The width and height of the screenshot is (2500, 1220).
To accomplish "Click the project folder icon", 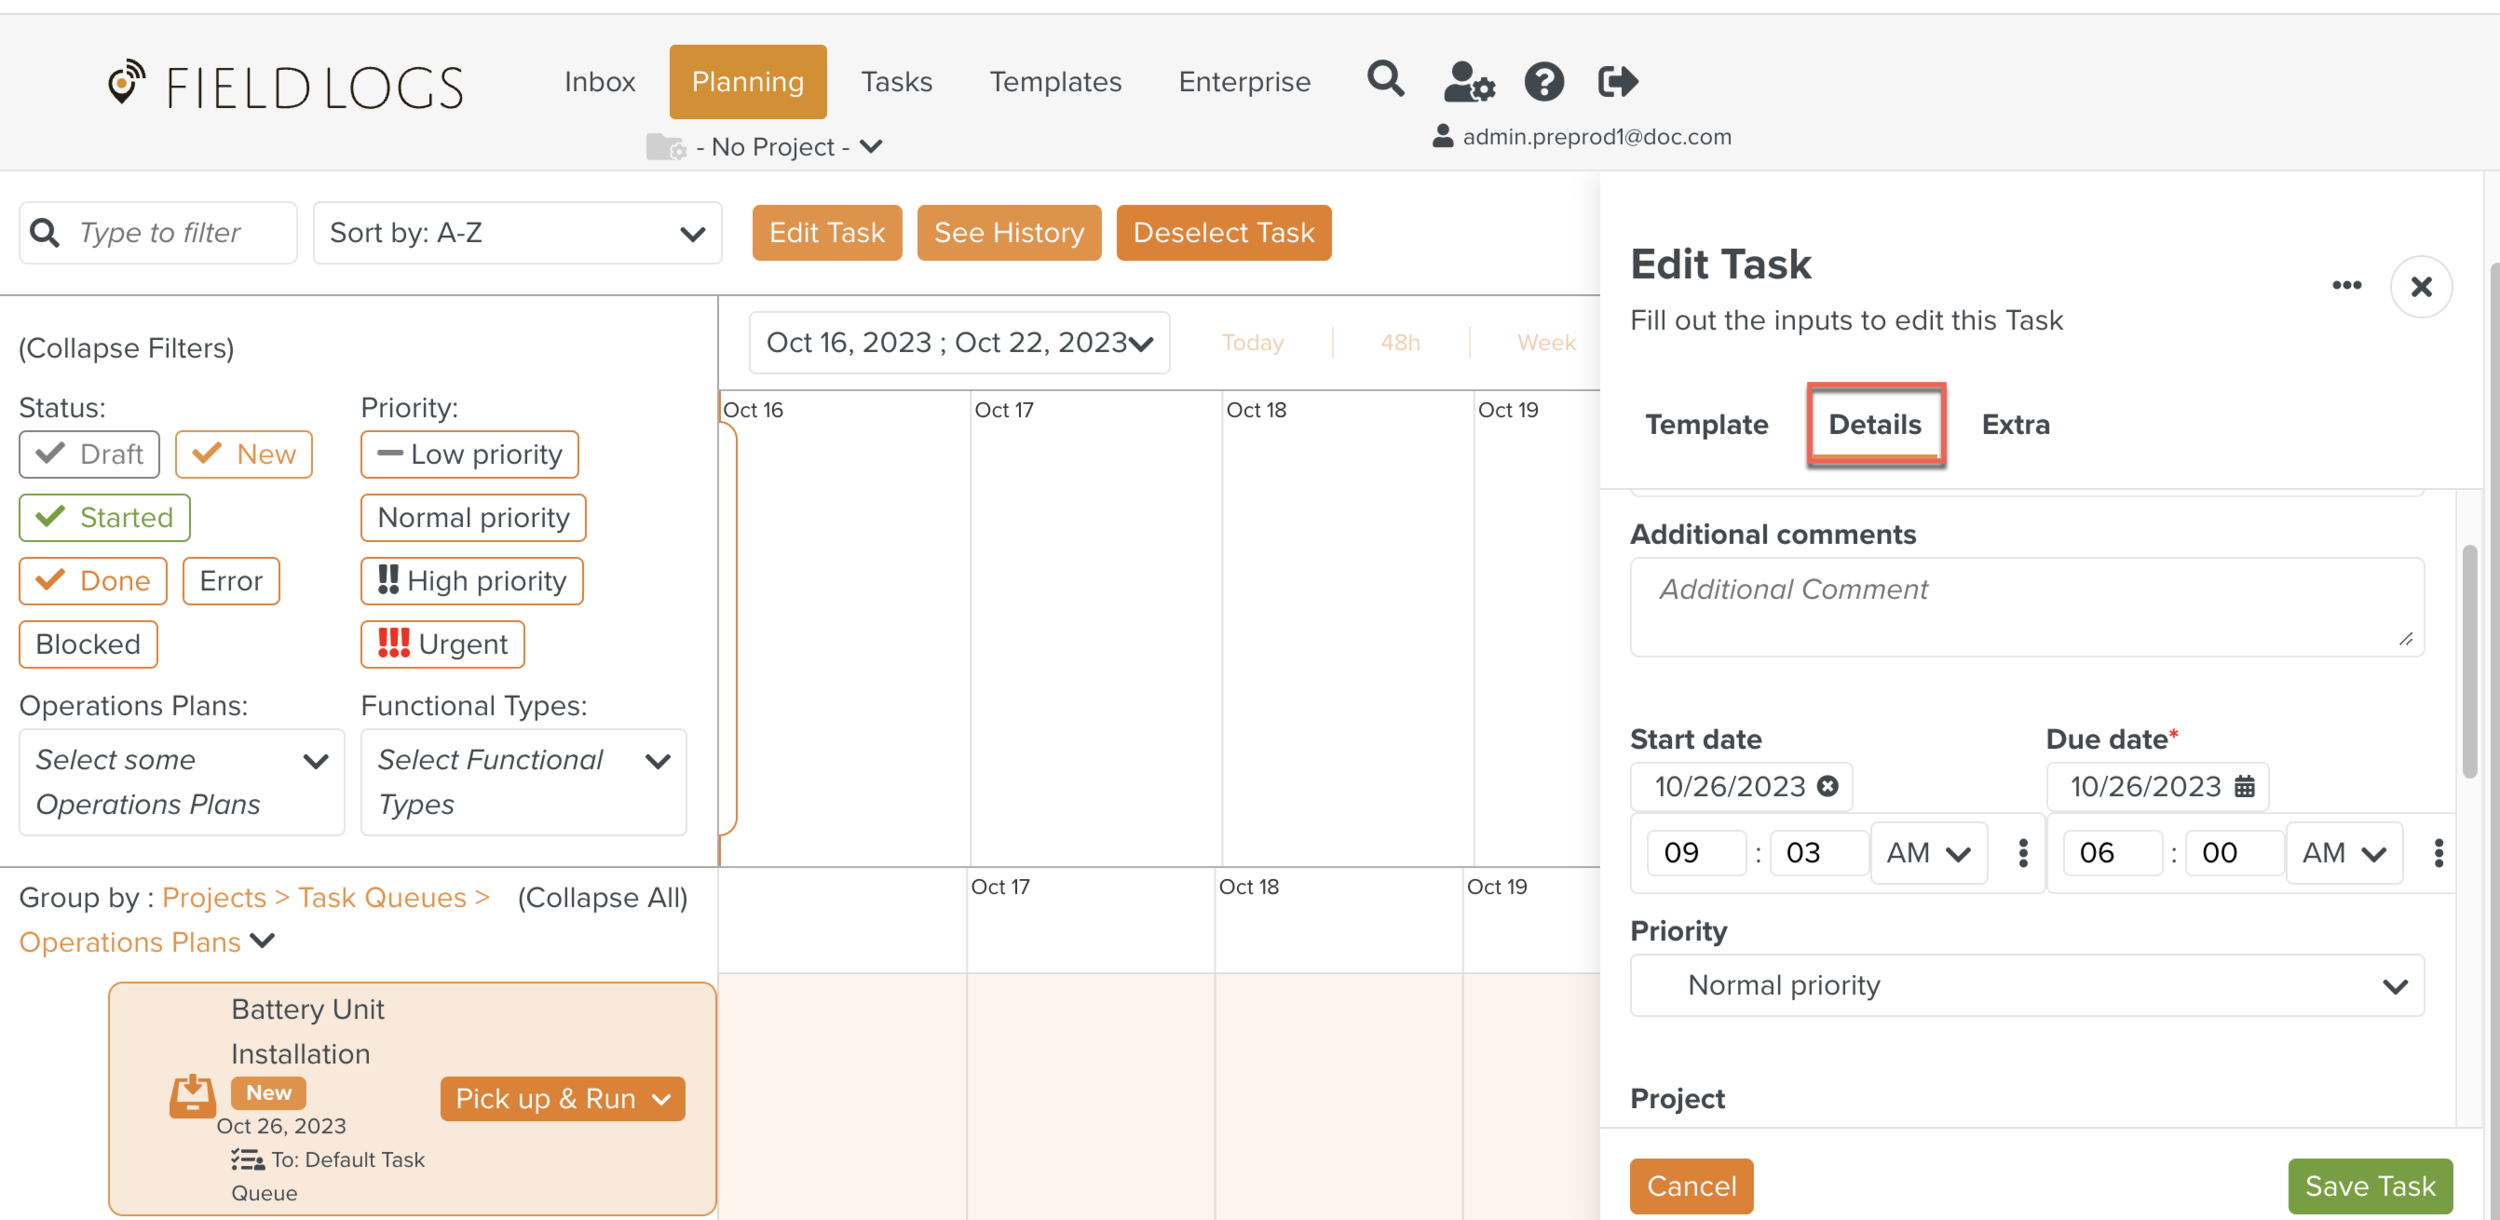I will [665, 147].
